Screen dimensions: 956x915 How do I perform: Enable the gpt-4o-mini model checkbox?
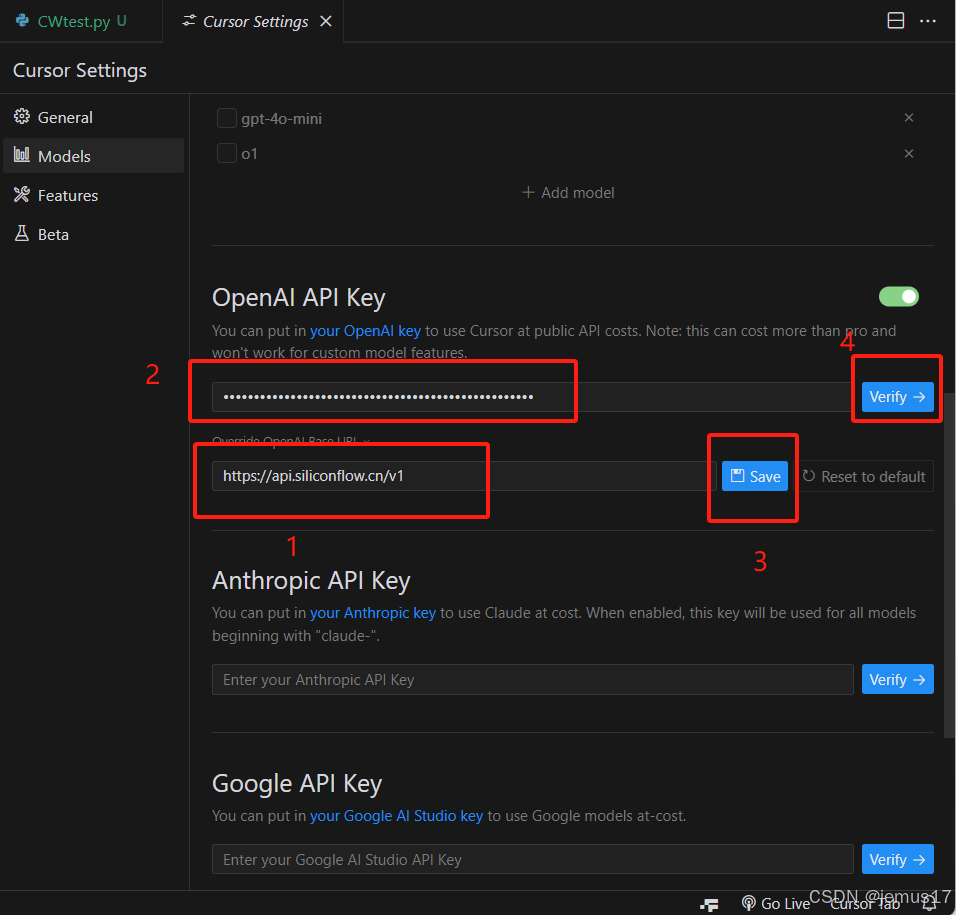[226, 118]
